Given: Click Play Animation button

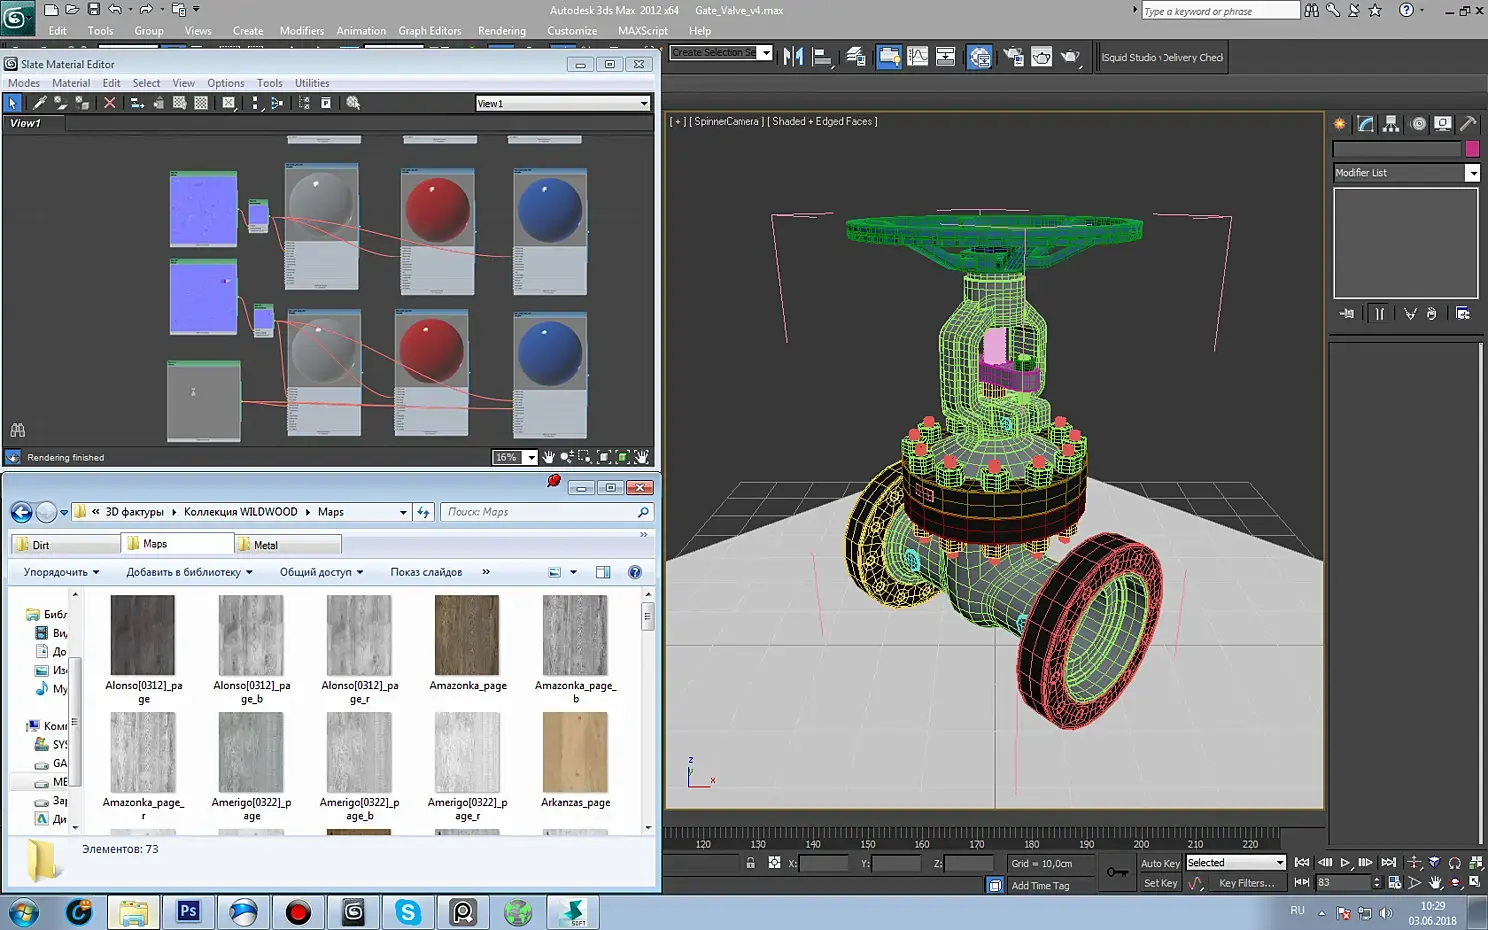Looking at the screenshot, I should pyautogui.click(x=1345, y=862).
